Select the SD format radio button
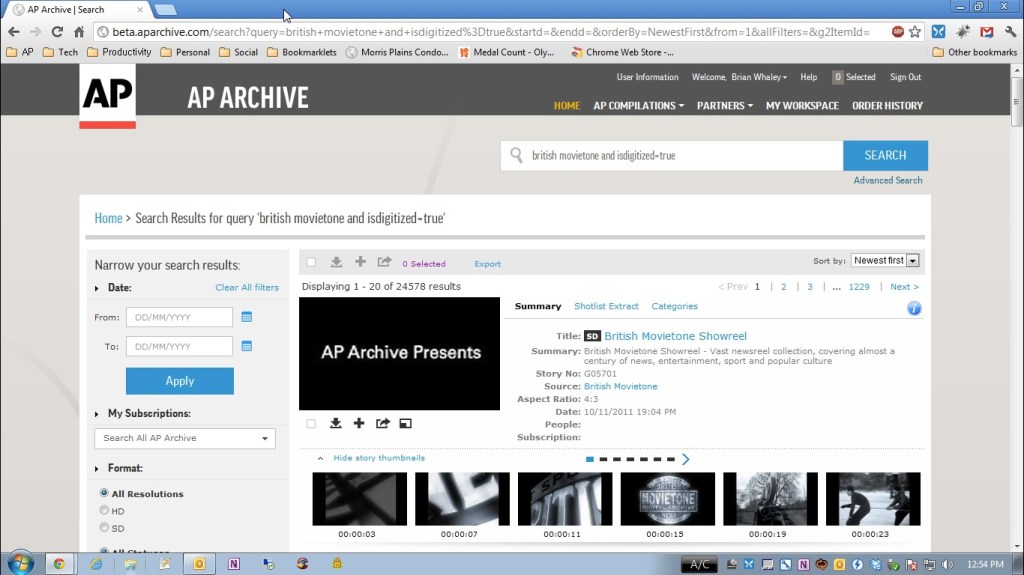The width and height of the screenshot is (1024, 575). point(104,527)
